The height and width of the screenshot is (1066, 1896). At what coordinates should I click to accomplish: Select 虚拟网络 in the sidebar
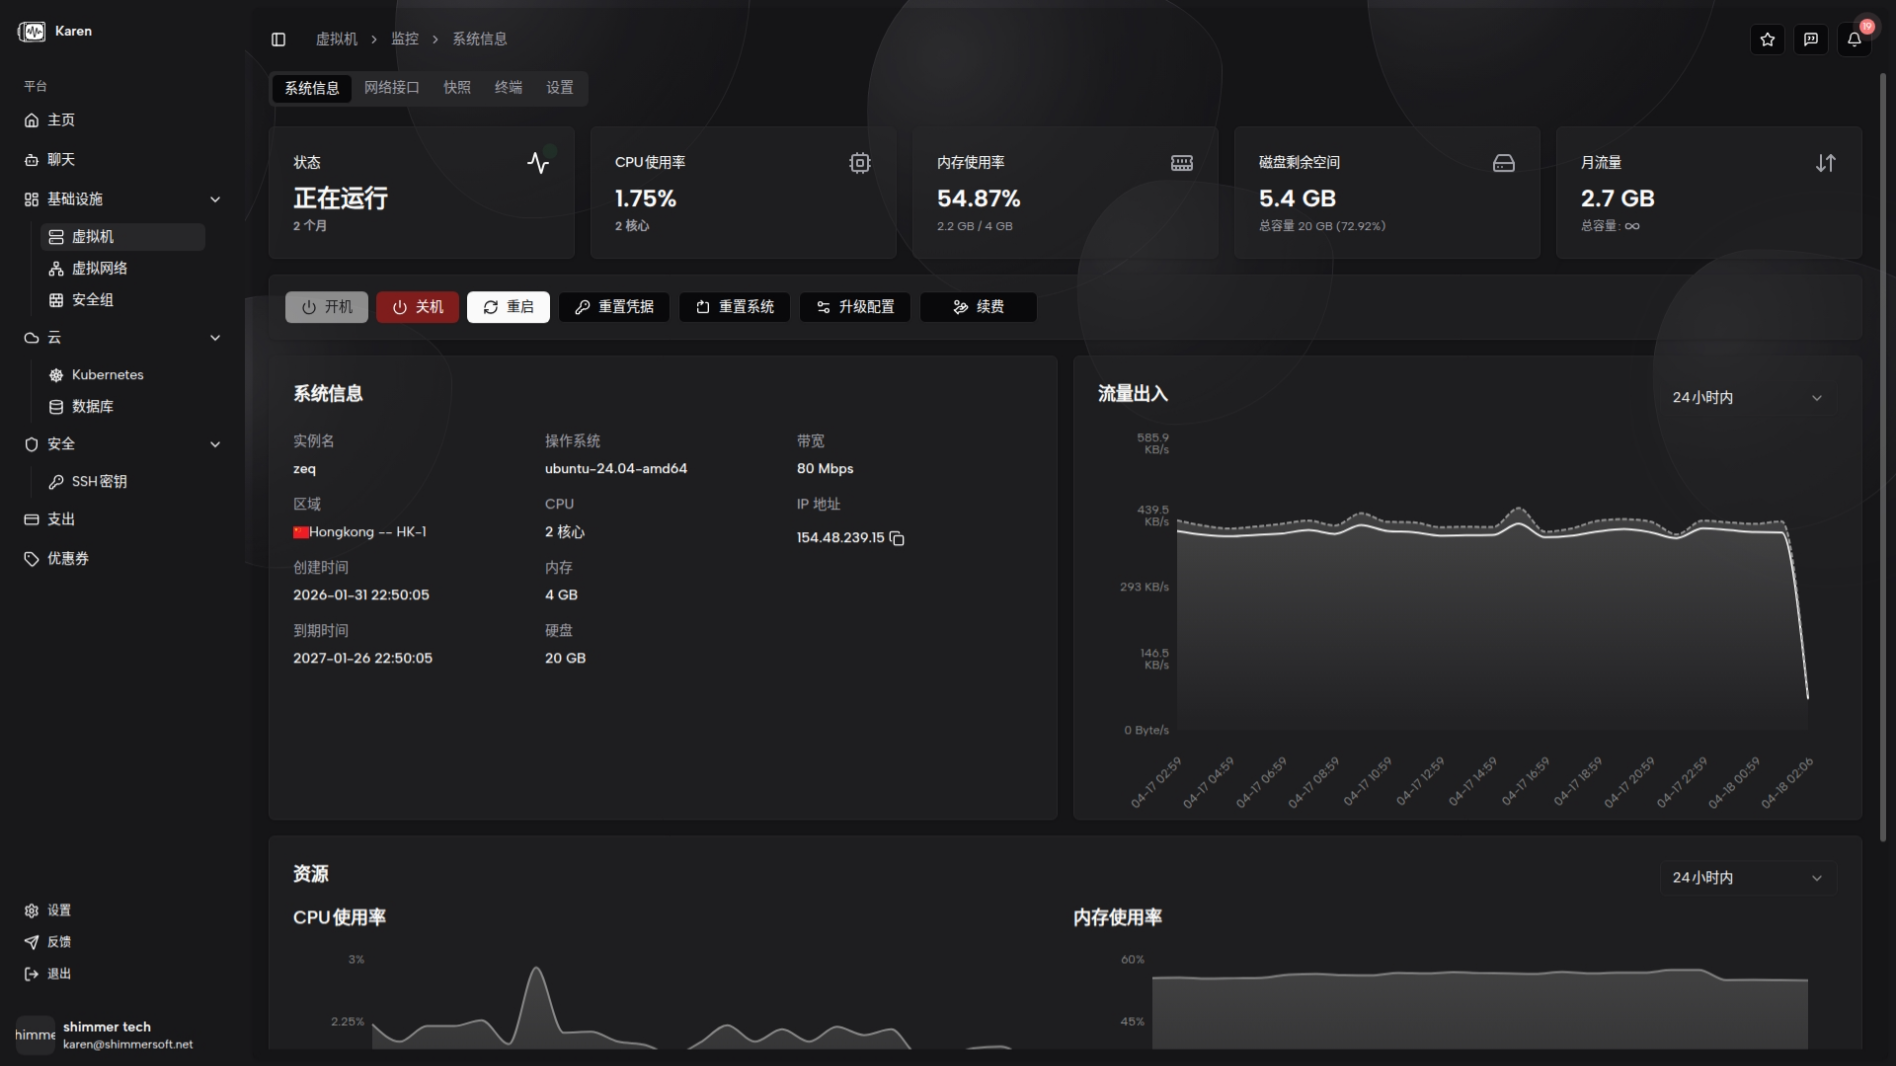100,268
